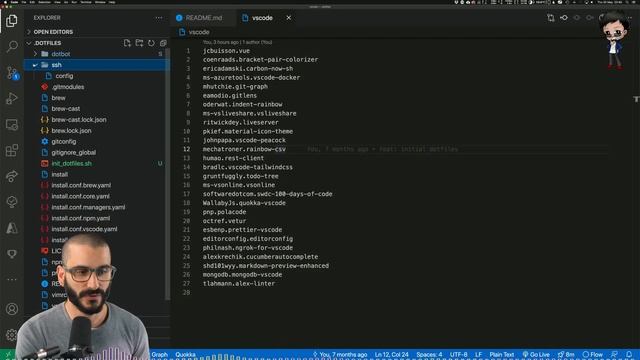Click the New Folder icon in .DOTFILES header
The image size is (640, 360).
pos(139,43)
